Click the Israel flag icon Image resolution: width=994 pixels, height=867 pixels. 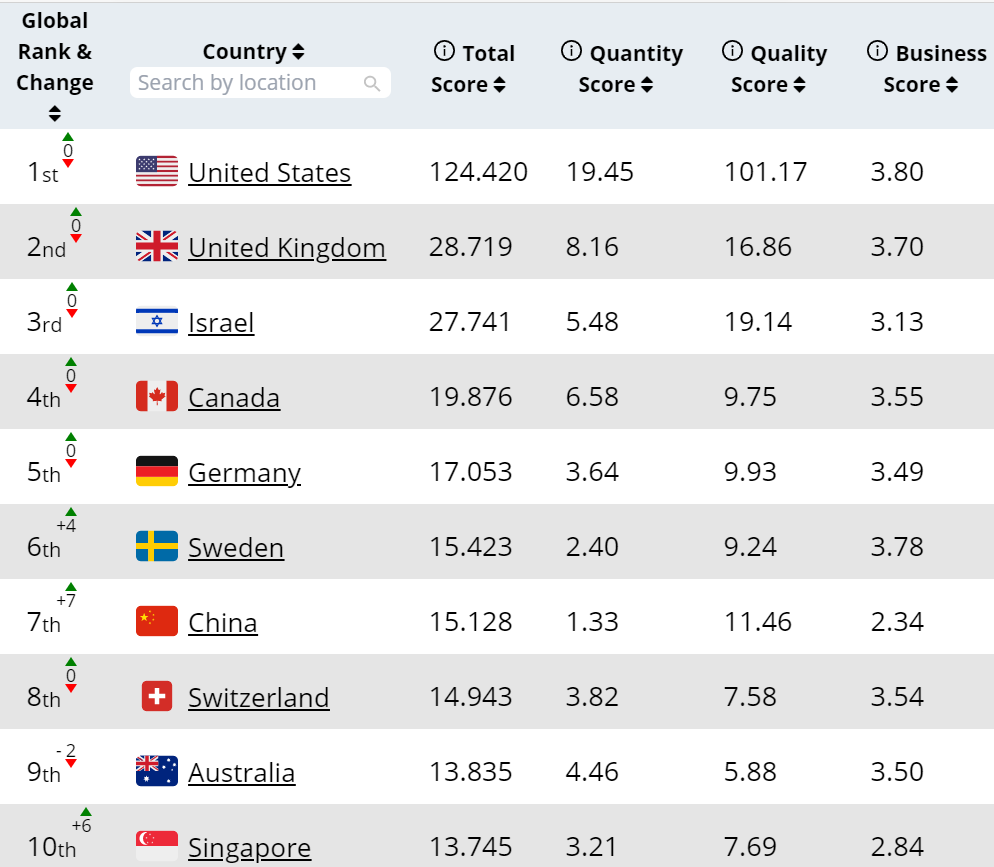[157, 321]
